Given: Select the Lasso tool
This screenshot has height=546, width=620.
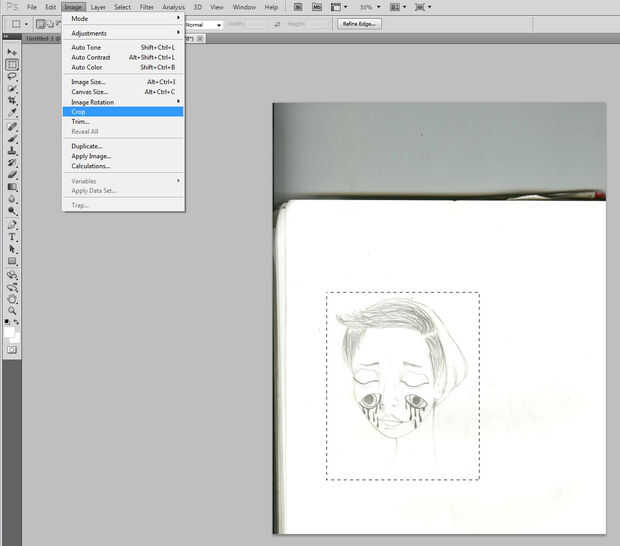Looking at the screenshot, I should click(x=12, y=76).
